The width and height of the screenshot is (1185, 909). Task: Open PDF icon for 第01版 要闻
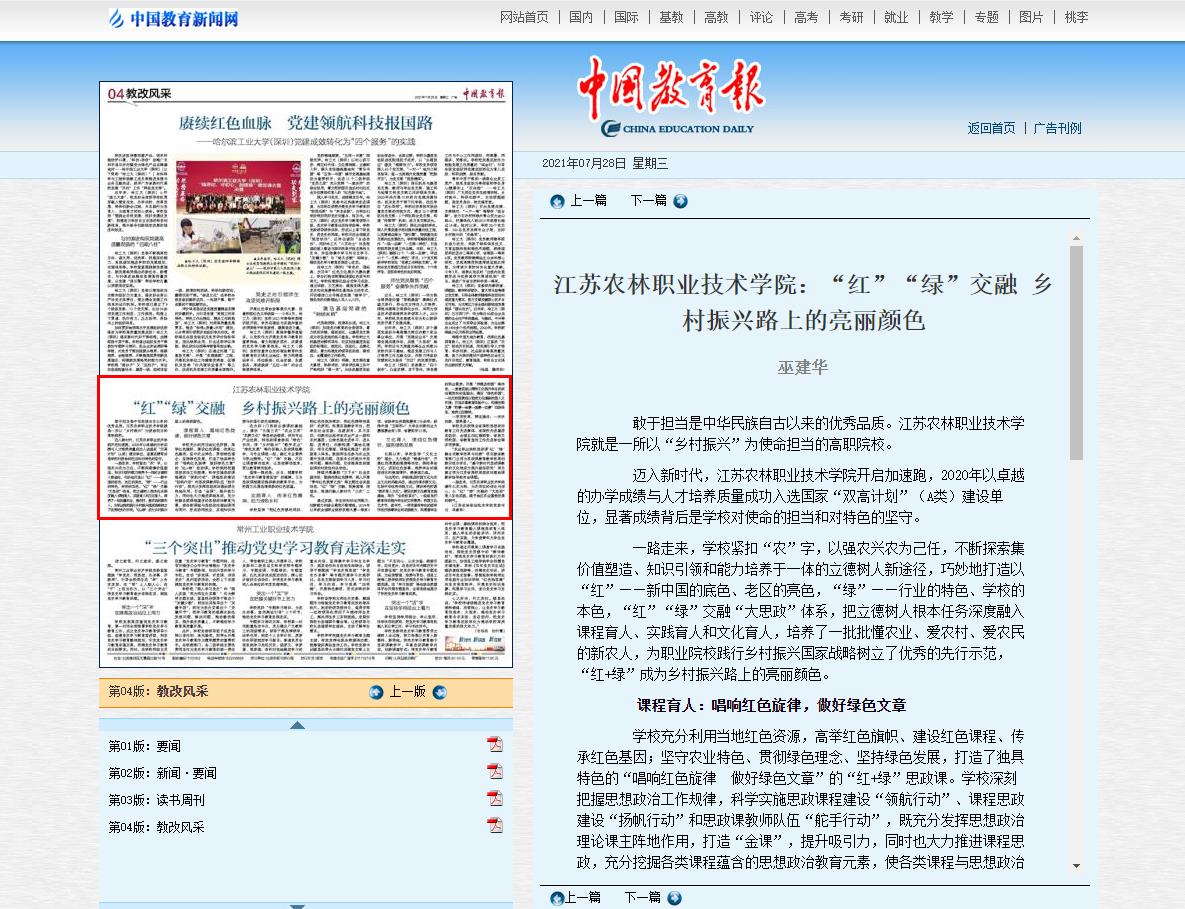(x=494, y=745)
